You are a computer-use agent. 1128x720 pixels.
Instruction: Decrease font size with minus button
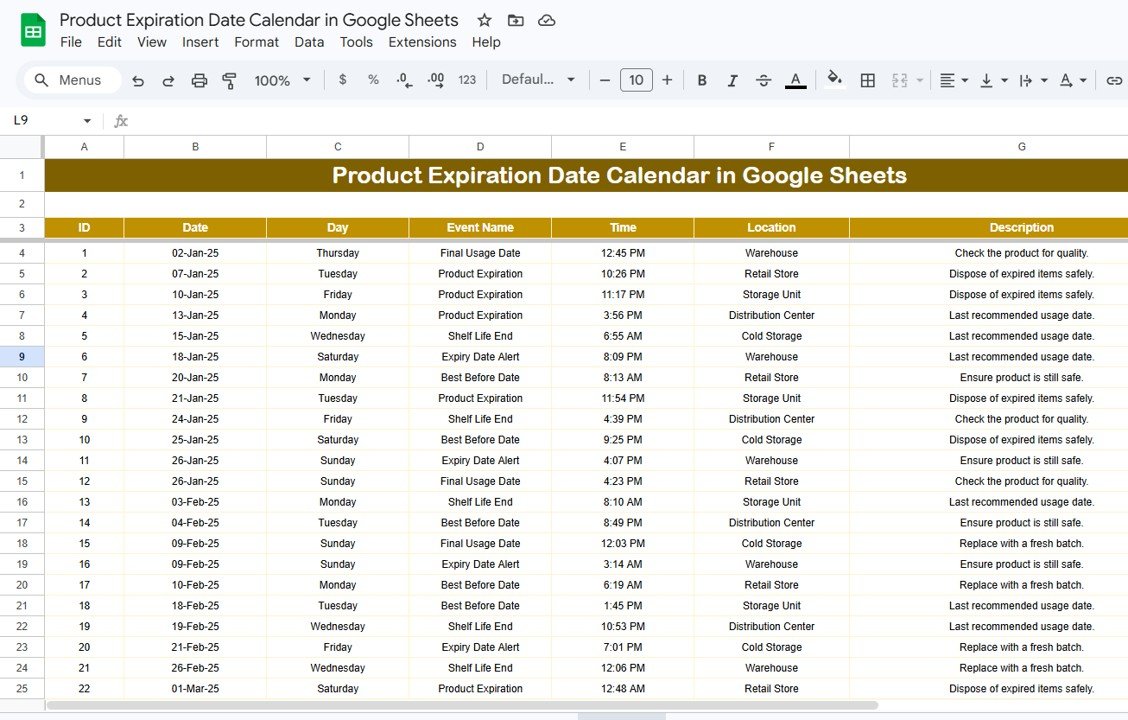605,80
